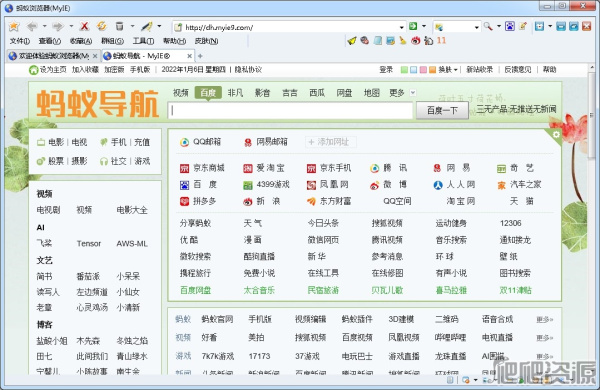Open the trash bin dropdown arrow
This screenshot has width=600, height=390.
132,26
